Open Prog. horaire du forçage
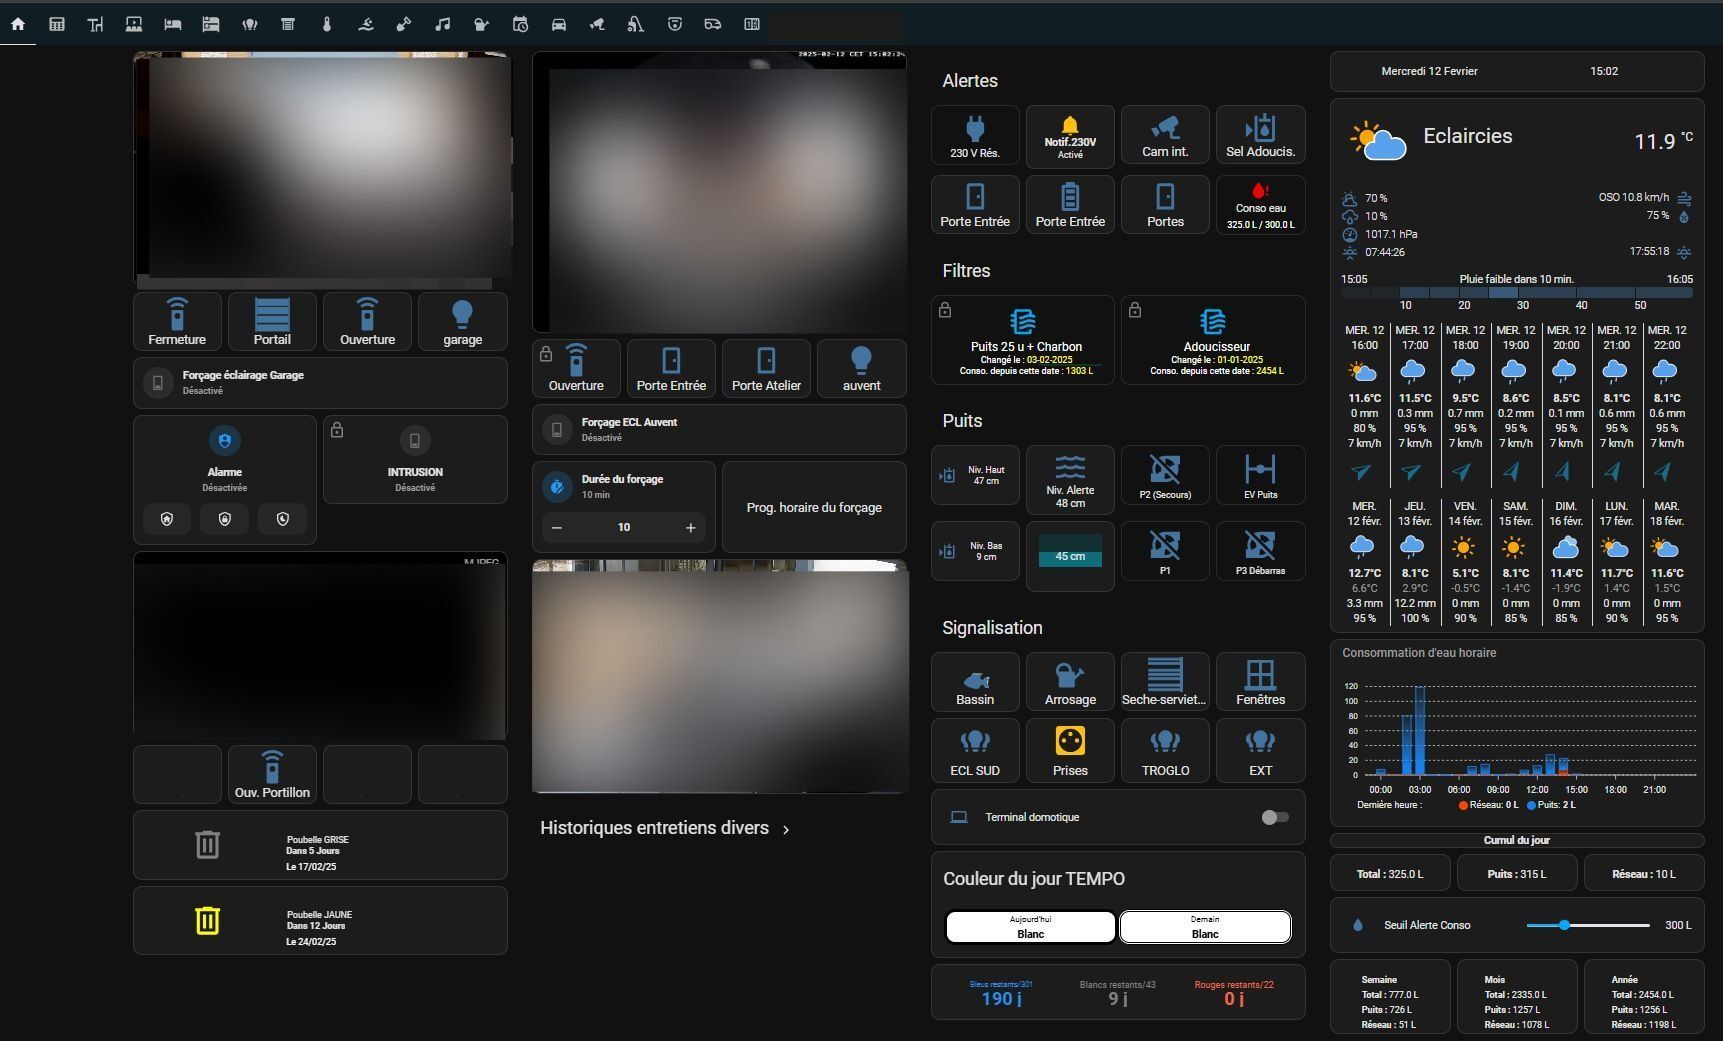 pyautogui.click(x=814, y=507)
